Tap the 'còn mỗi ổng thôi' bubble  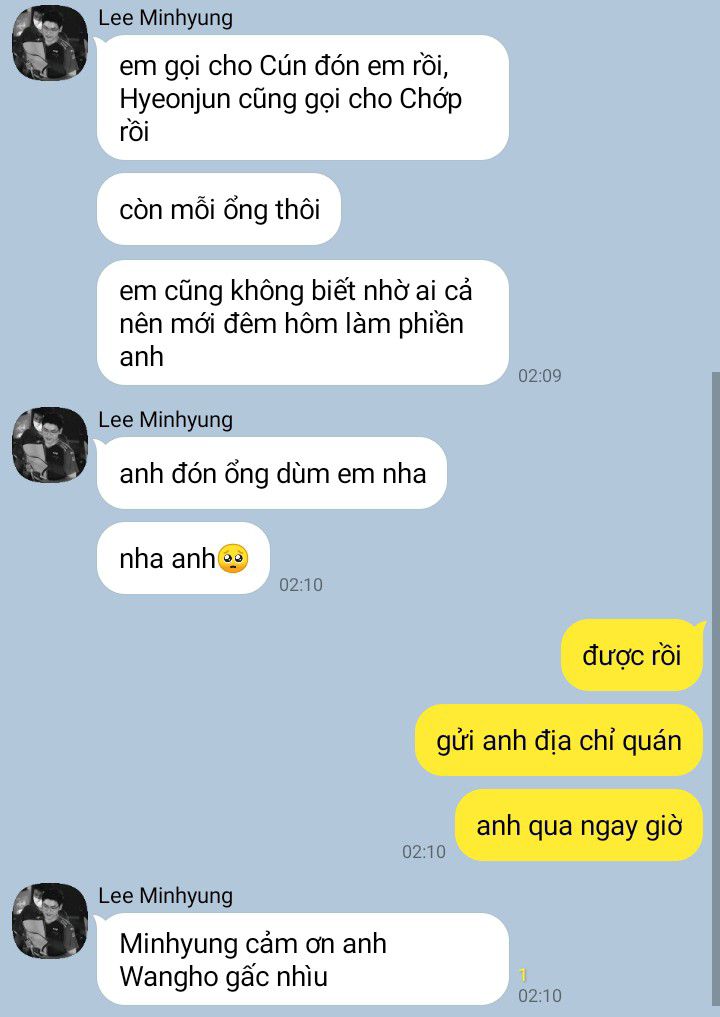tap(219, 209)
